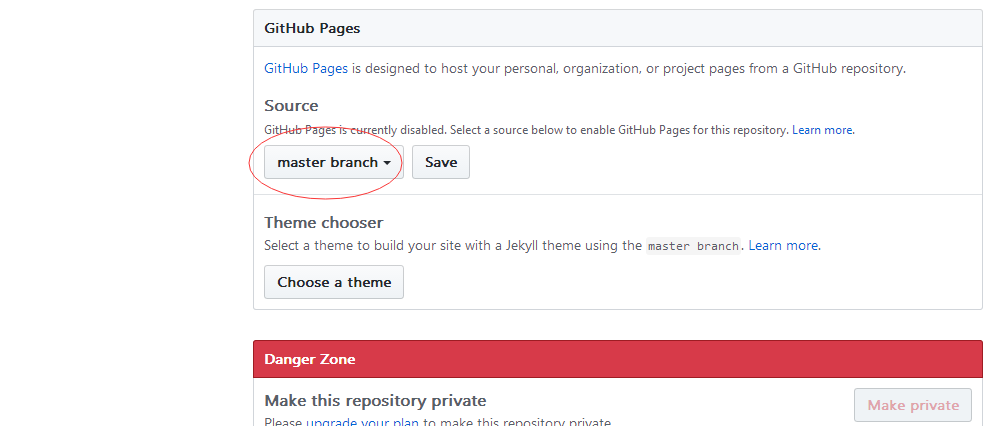Select the GitHub Pages panel header
The image size is (995, 426).
[x=617, y=29]
